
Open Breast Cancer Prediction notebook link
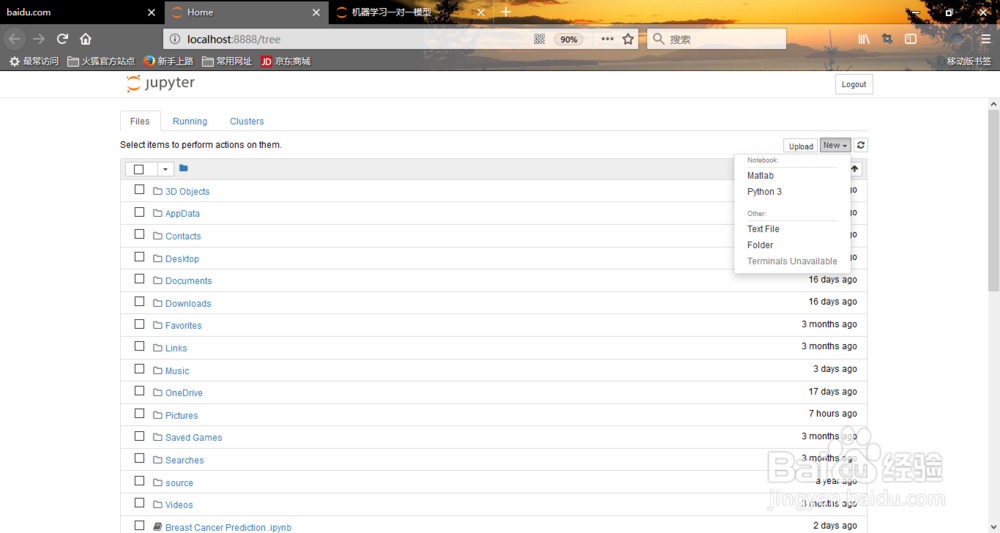(228, 527)
